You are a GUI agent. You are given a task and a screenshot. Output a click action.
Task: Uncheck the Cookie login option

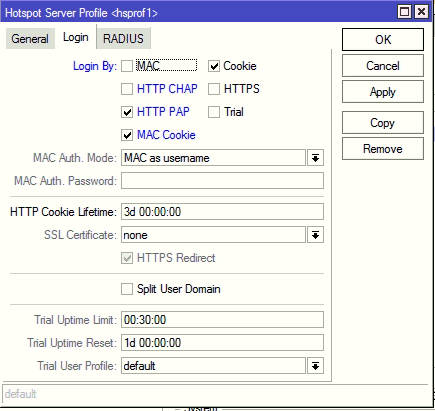(x=214, y=66)
